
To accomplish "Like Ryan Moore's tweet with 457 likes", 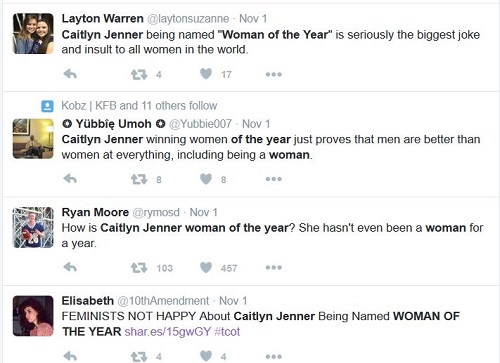I will pyautogui.click(x=206, y=267).
